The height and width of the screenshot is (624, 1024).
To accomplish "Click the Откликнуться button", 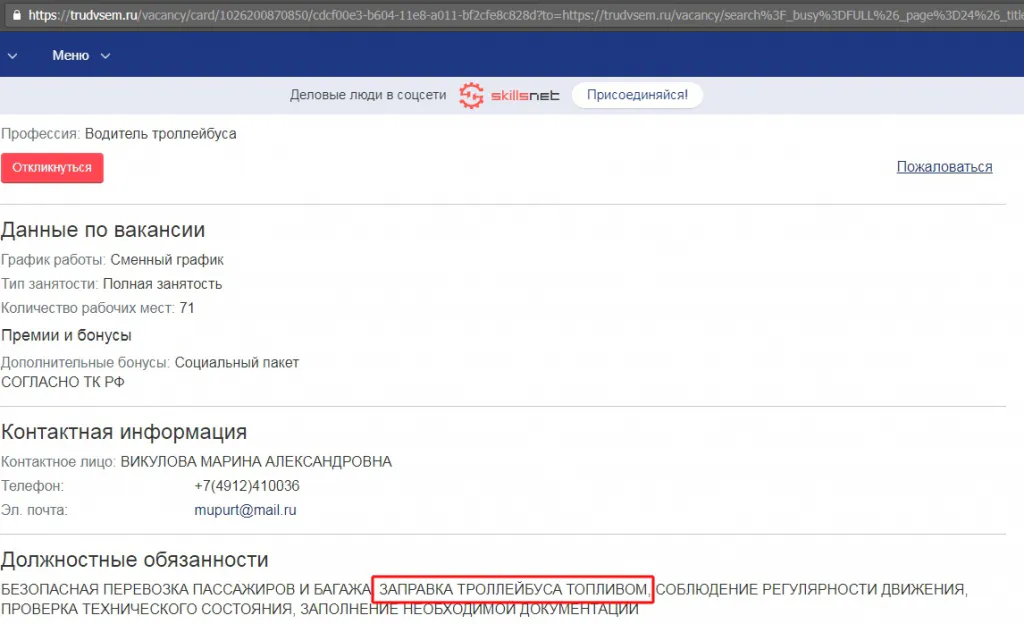I will [x=52, y=168].
